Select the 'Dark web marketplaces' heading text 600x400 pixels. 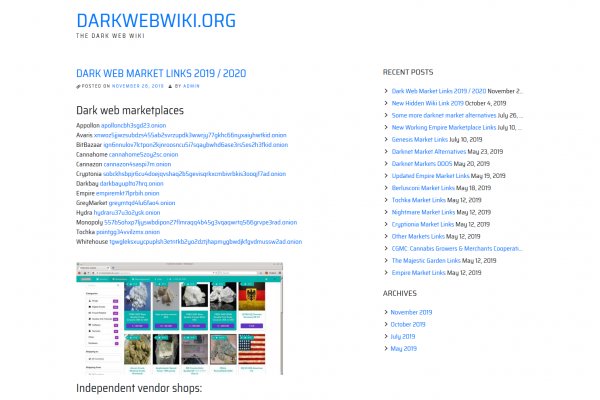[130, 110]
